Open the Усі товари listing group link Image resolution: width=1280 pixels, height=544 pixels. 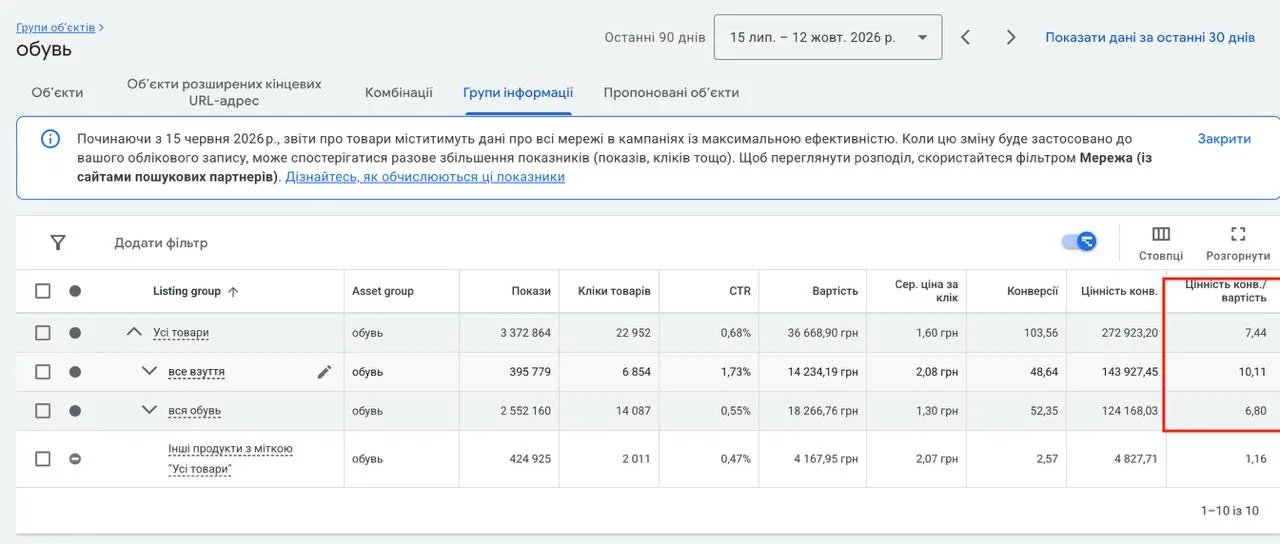click(181, 333)
